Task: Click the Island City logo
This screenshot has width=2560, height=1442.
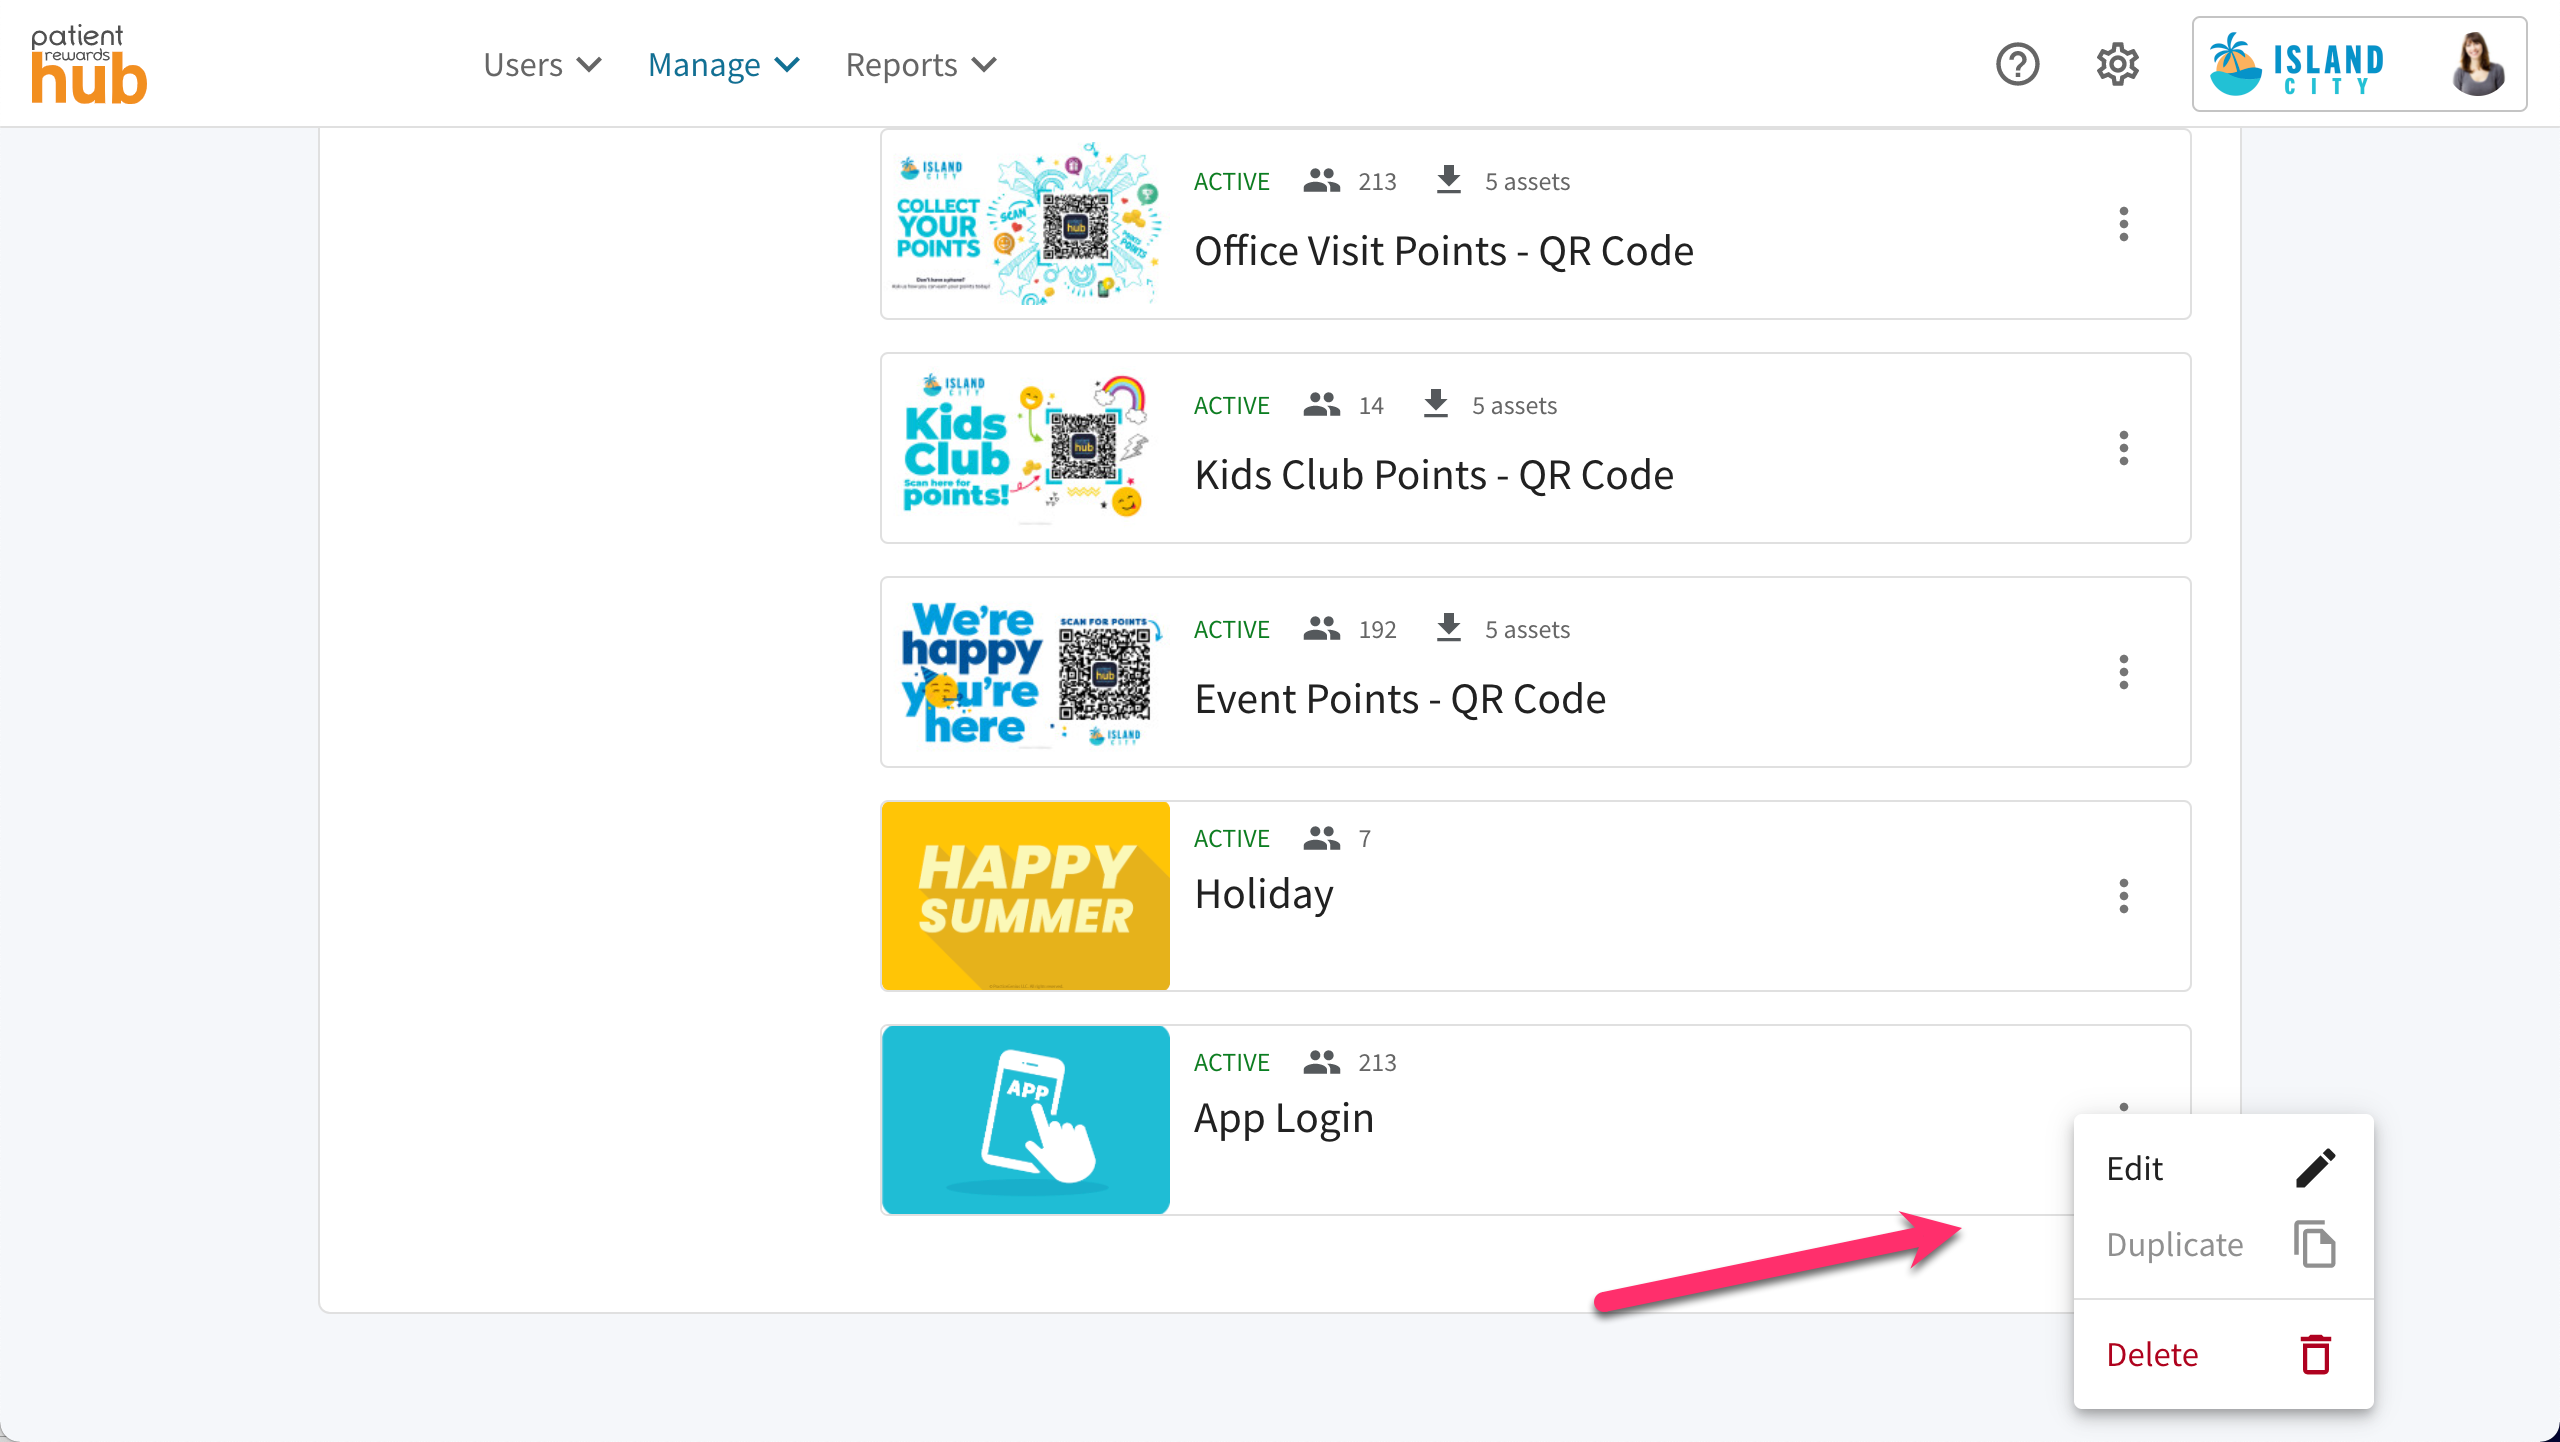Action: pyautogui.click(x=2297, y=65)
